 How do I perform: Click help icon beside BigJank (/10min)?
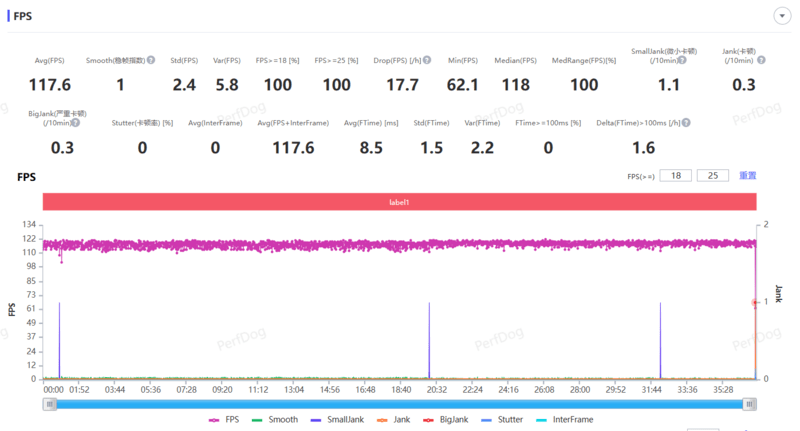(74, 123)
